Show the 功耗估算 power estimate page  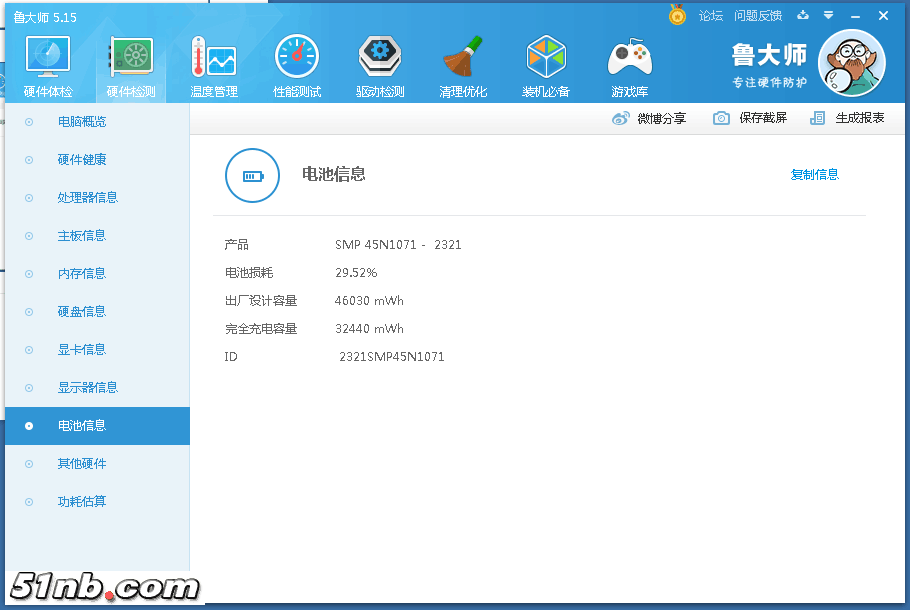(82, 502)
